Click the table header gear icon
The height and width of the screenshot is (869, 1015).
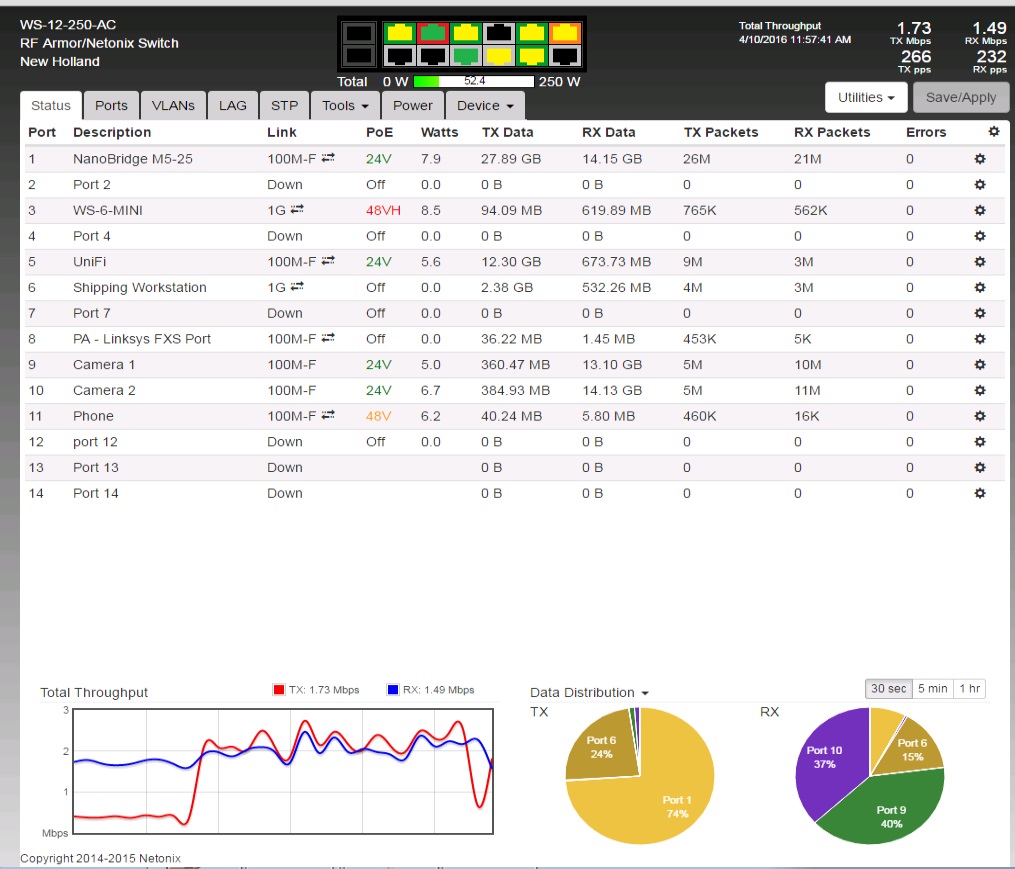pyautogui.click(x=993, y=132)
